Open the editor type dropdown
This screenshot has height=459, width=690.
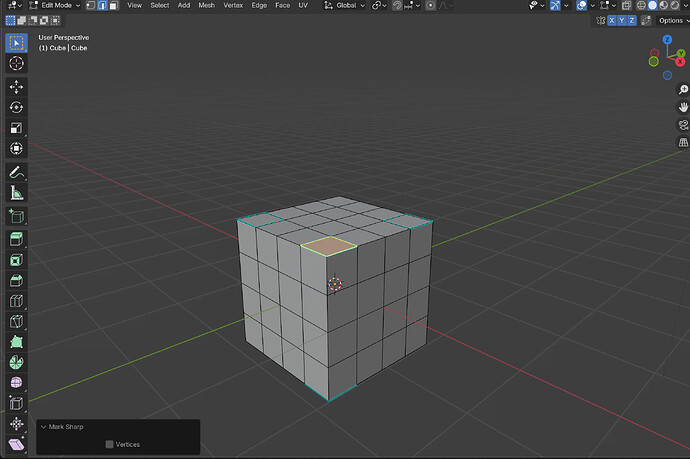pyautogui.click(x=15, y=5)
